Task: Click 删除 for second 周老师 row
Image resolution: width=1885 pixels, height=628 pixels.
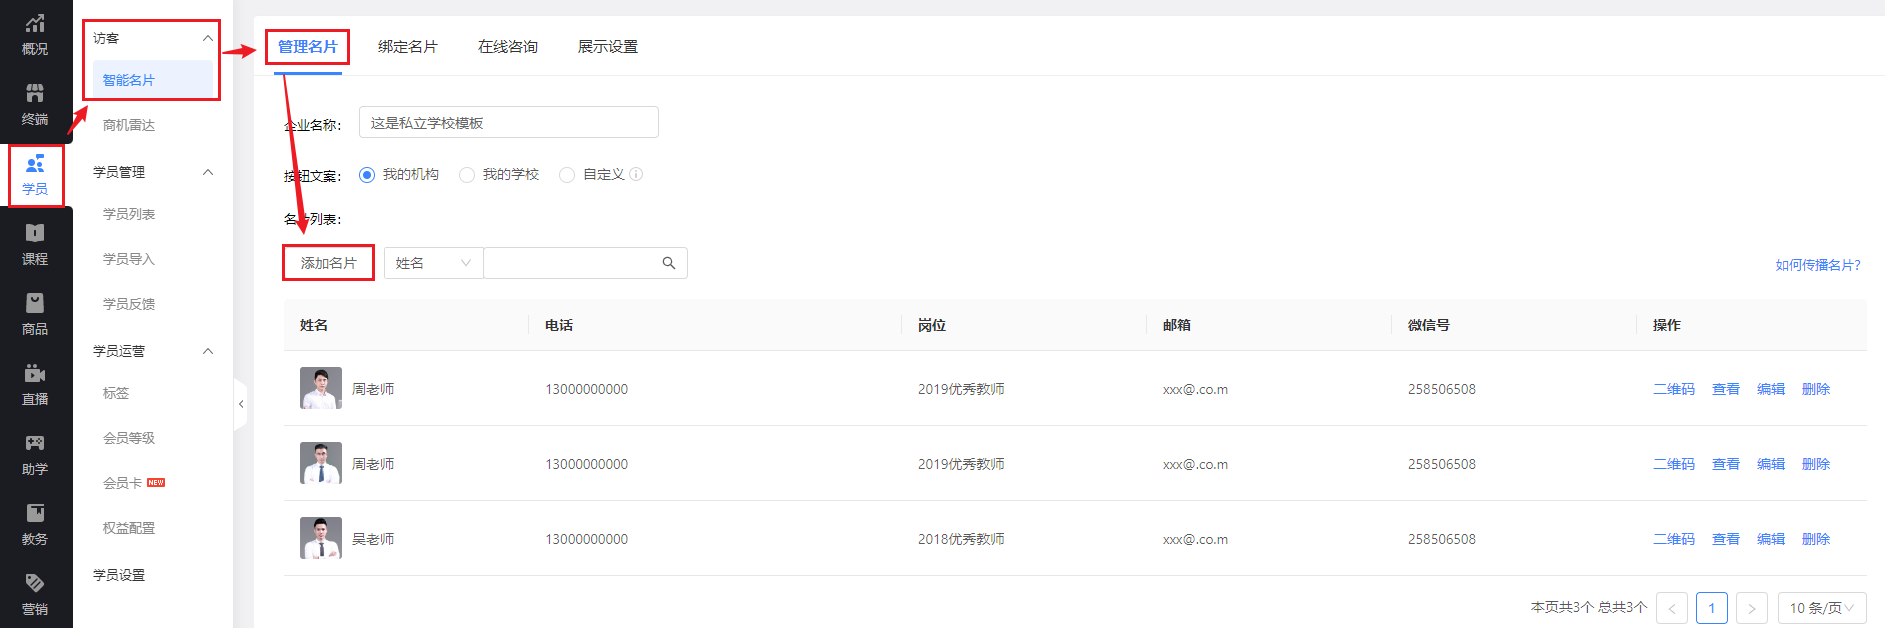Action: [1816, 464]
